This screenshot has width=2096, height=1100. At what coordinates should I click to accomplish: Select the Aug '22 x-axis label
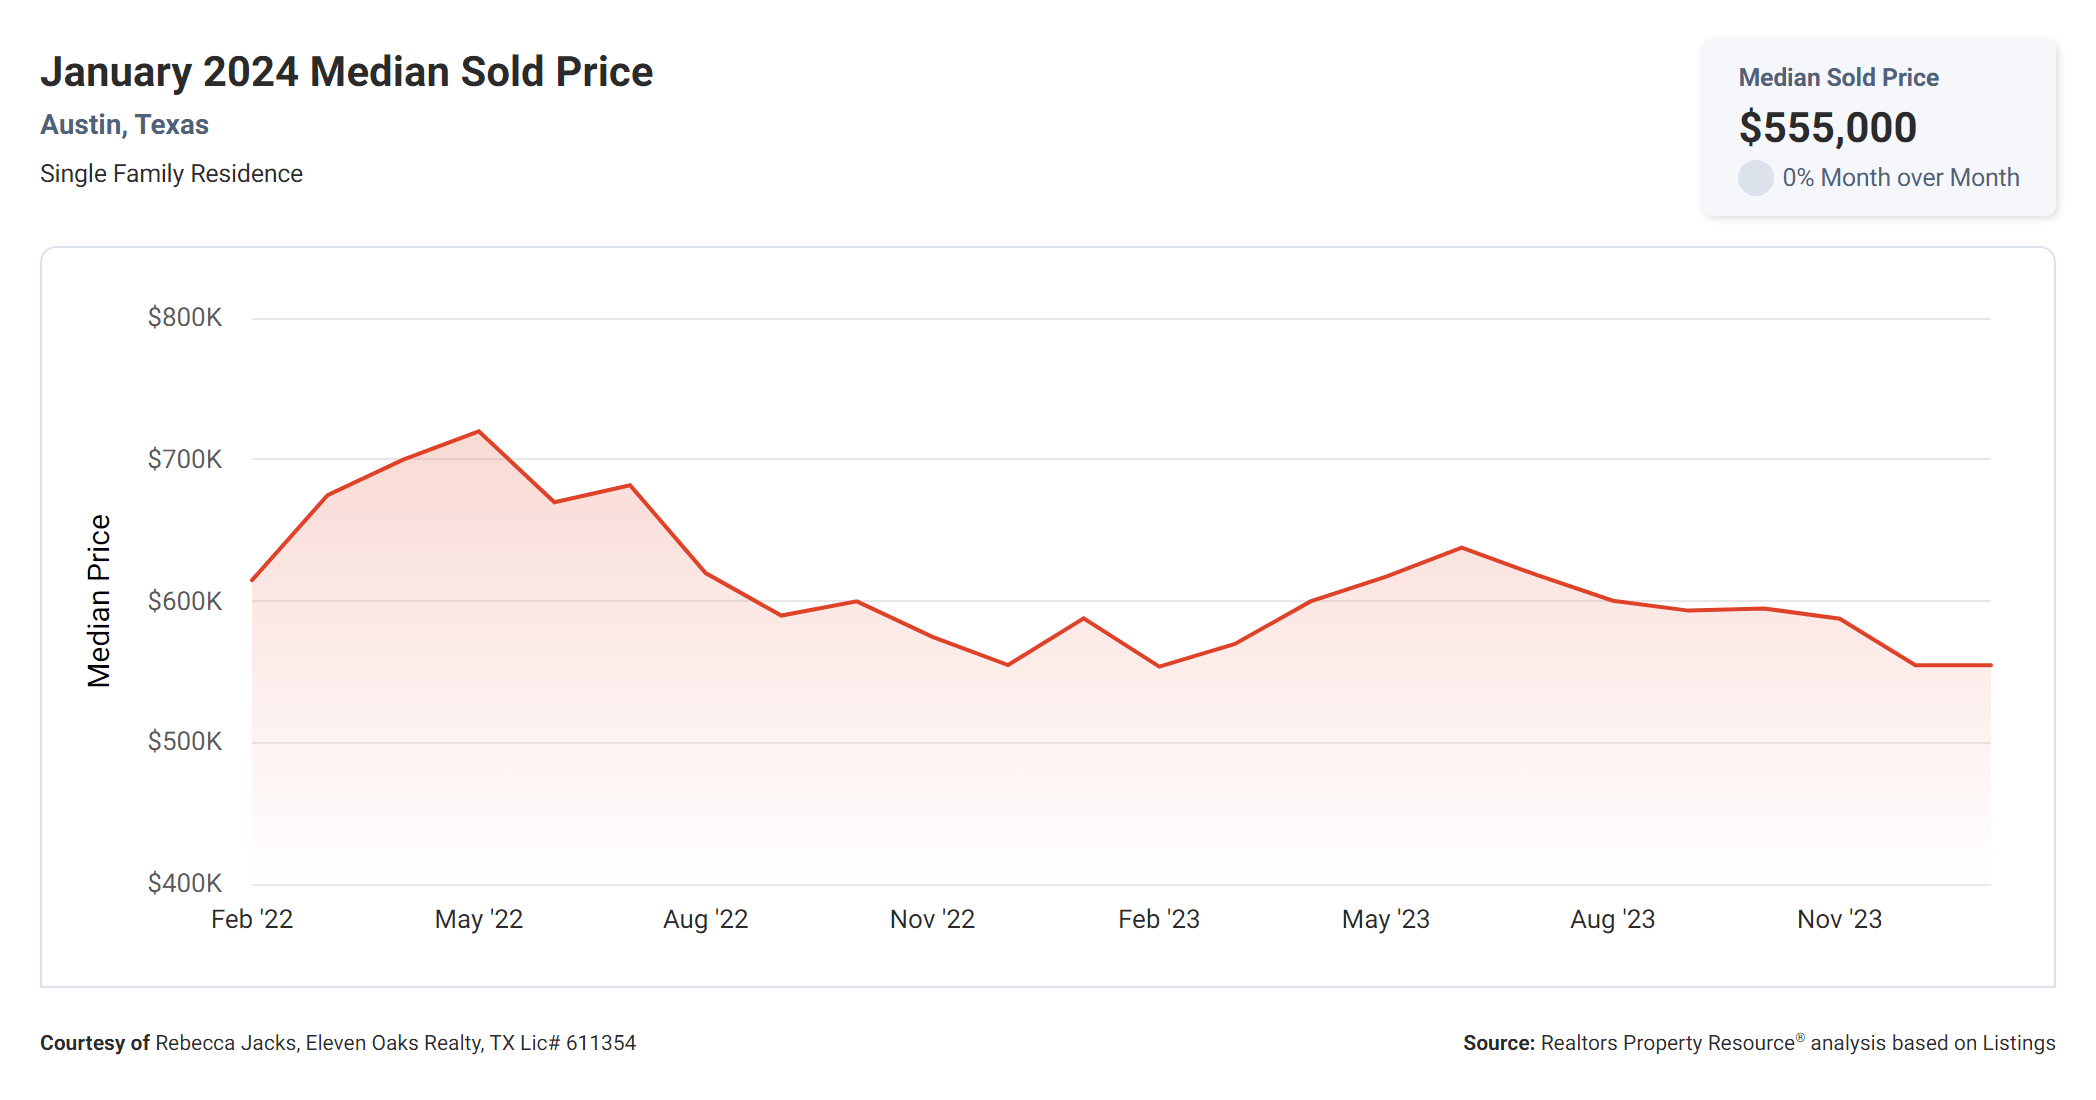[705, 919]
